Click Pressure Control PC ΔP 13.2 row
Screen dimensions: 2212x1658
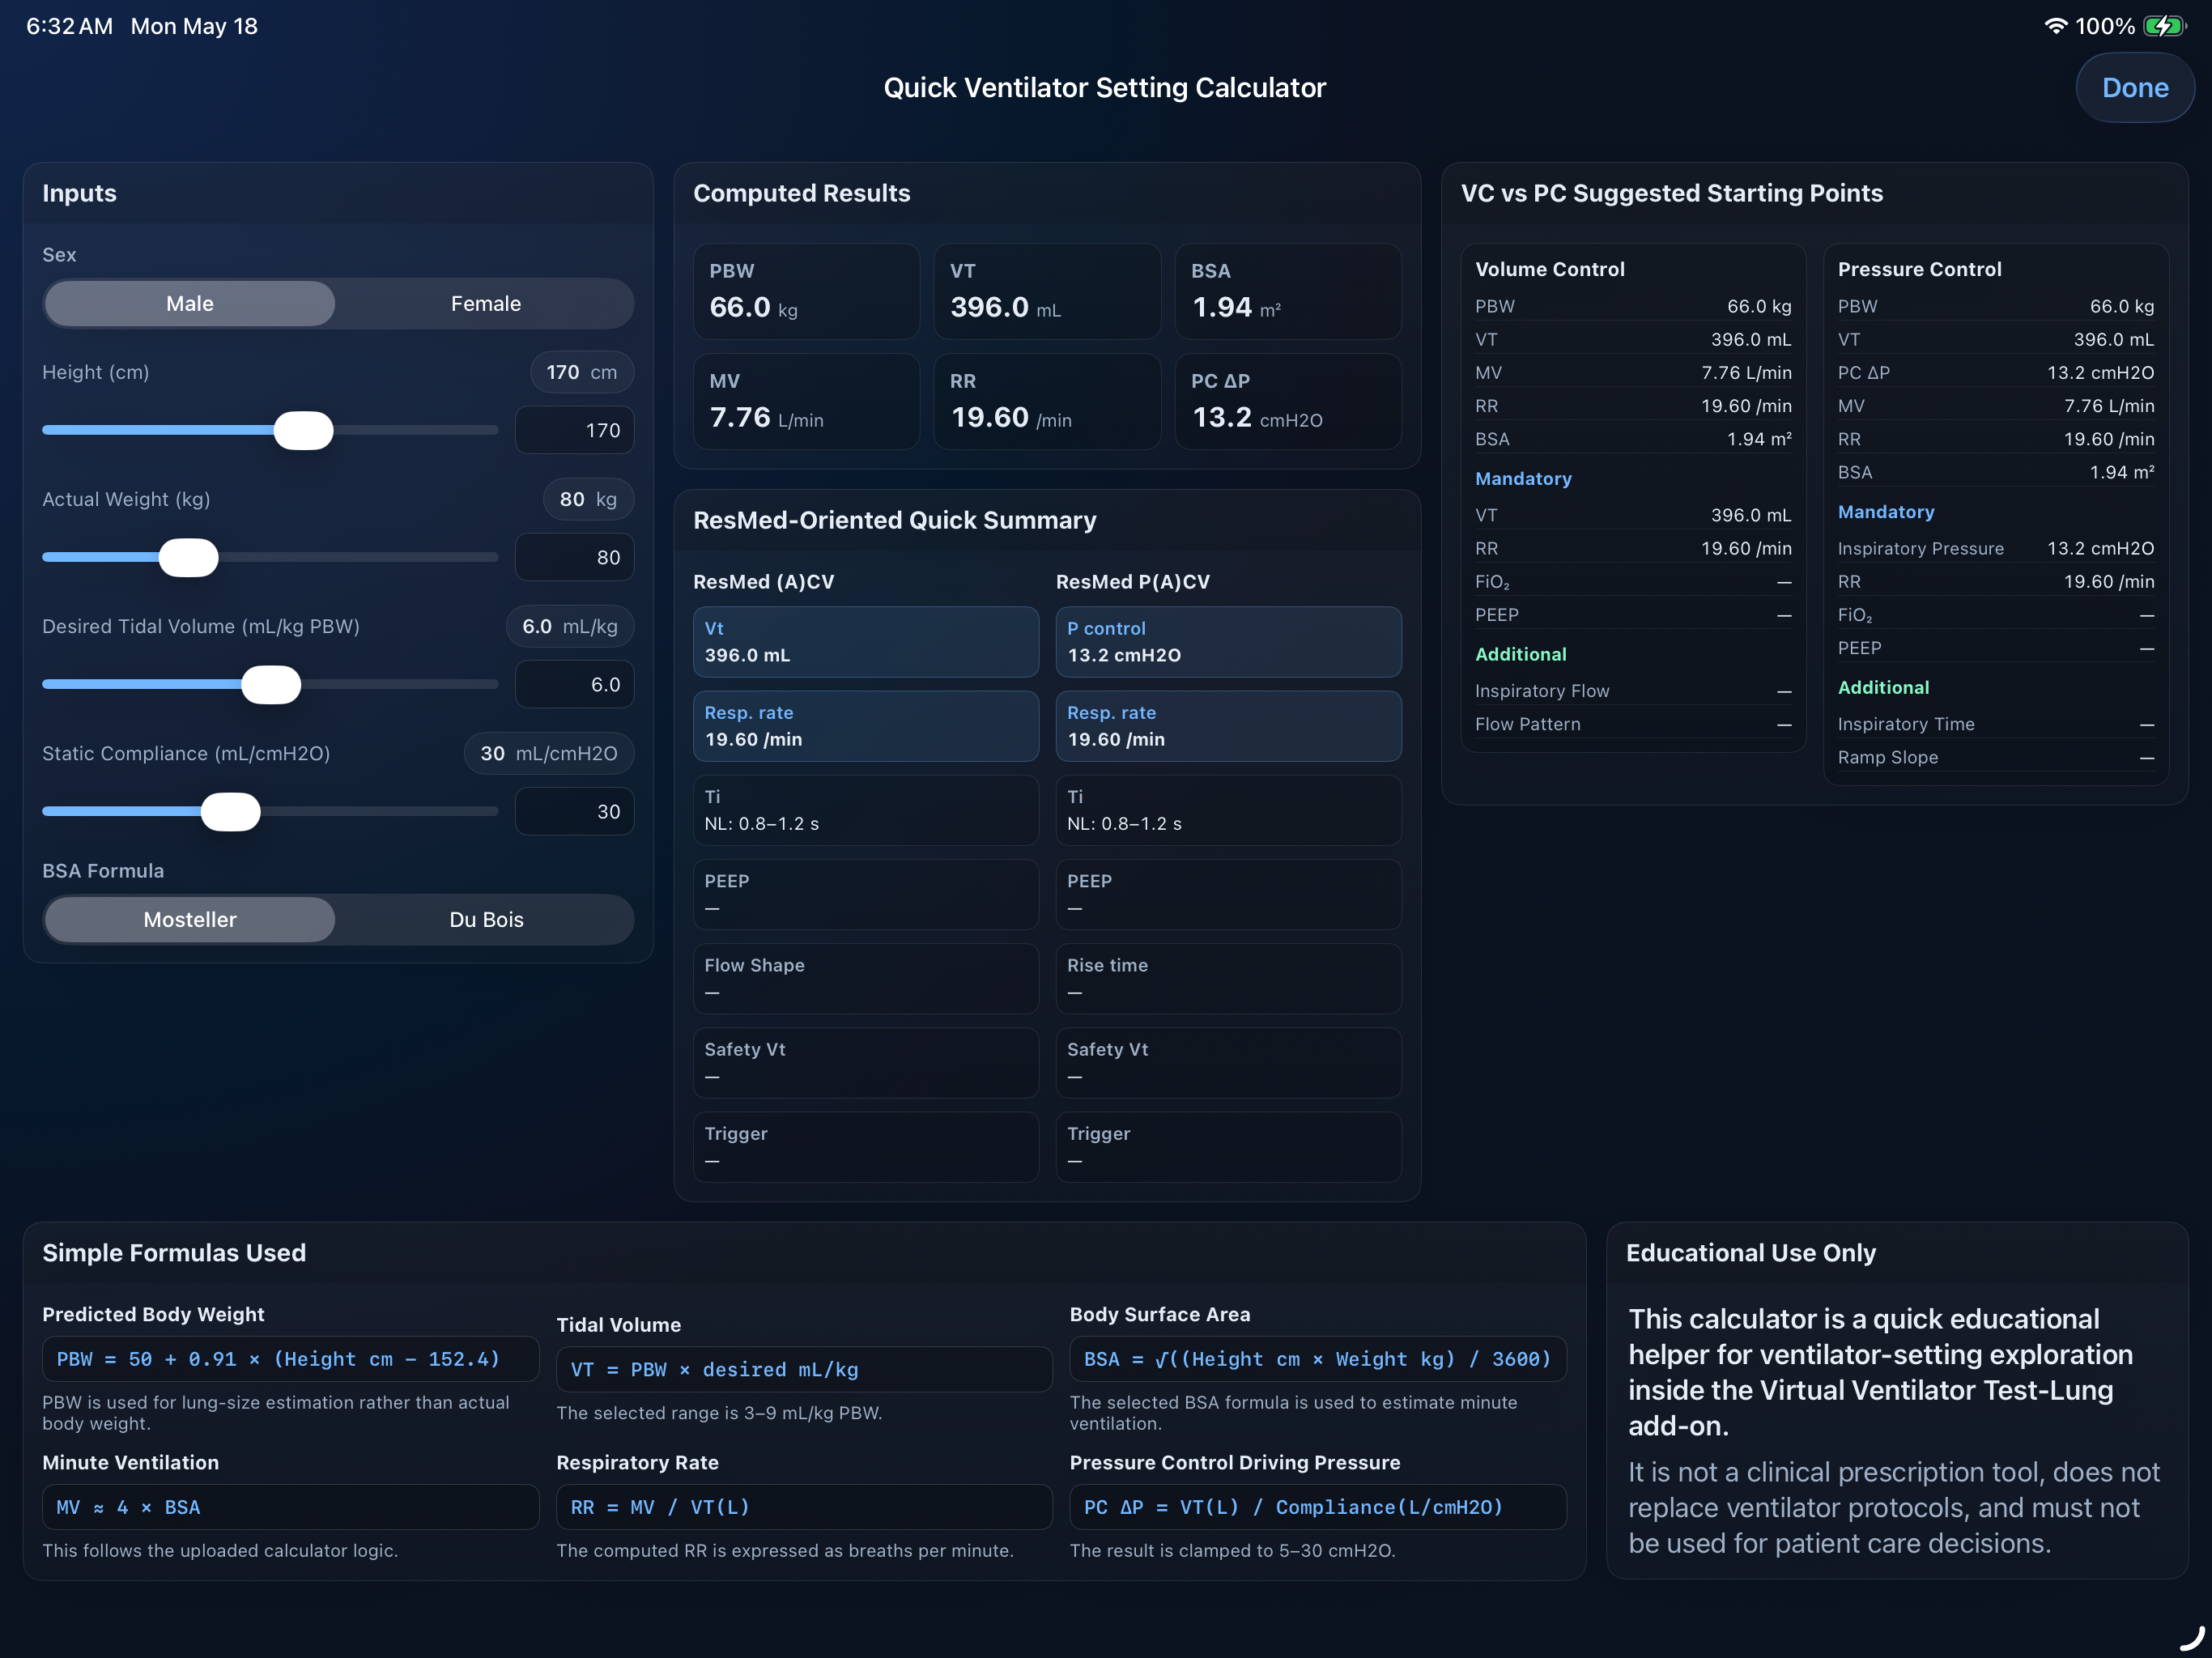(x=1995, y=372)
